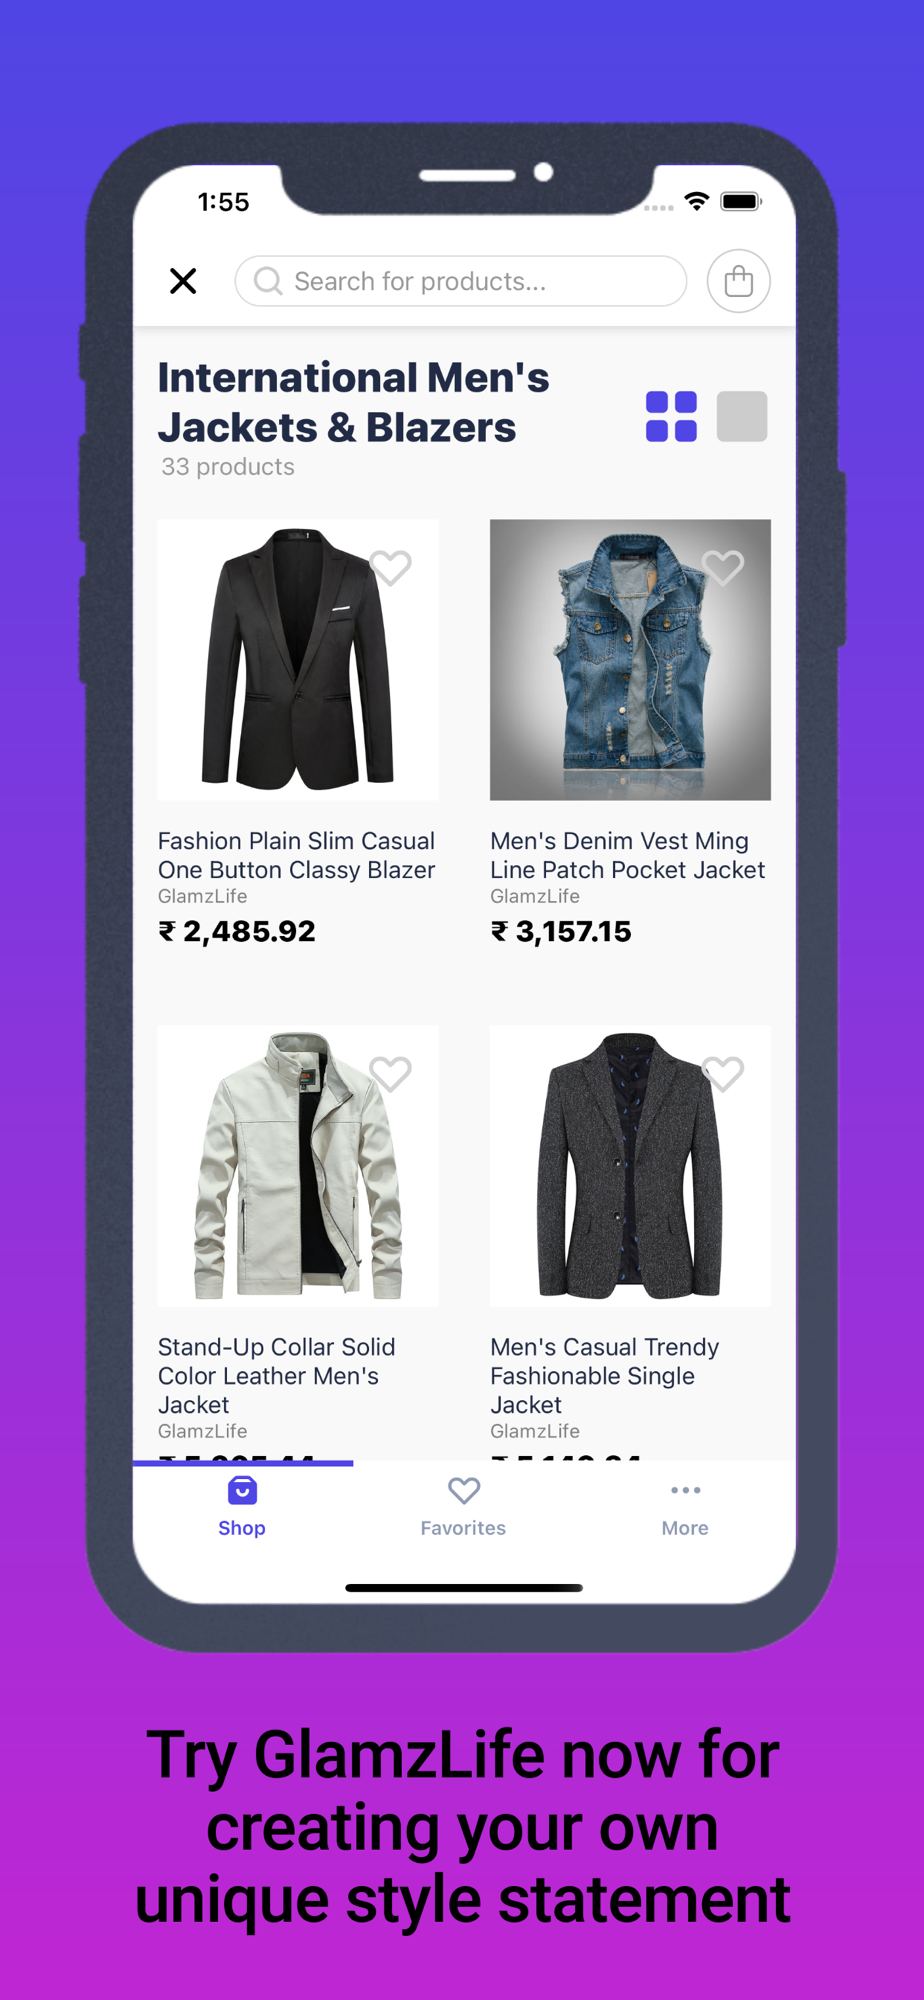Open the More tab with three dots
The width and height of the screenshot is (924, 2000).
point(685,1507)
